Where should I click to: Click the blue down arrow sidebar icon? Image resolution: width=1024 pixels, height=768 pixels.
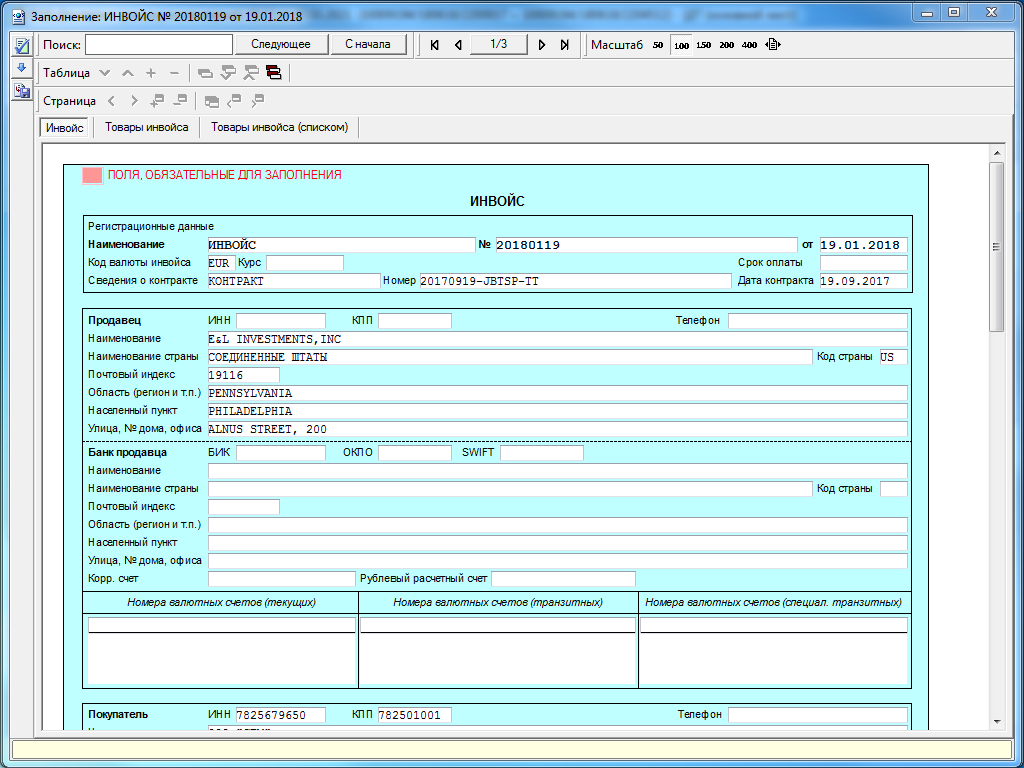click(x=20, y=68)
